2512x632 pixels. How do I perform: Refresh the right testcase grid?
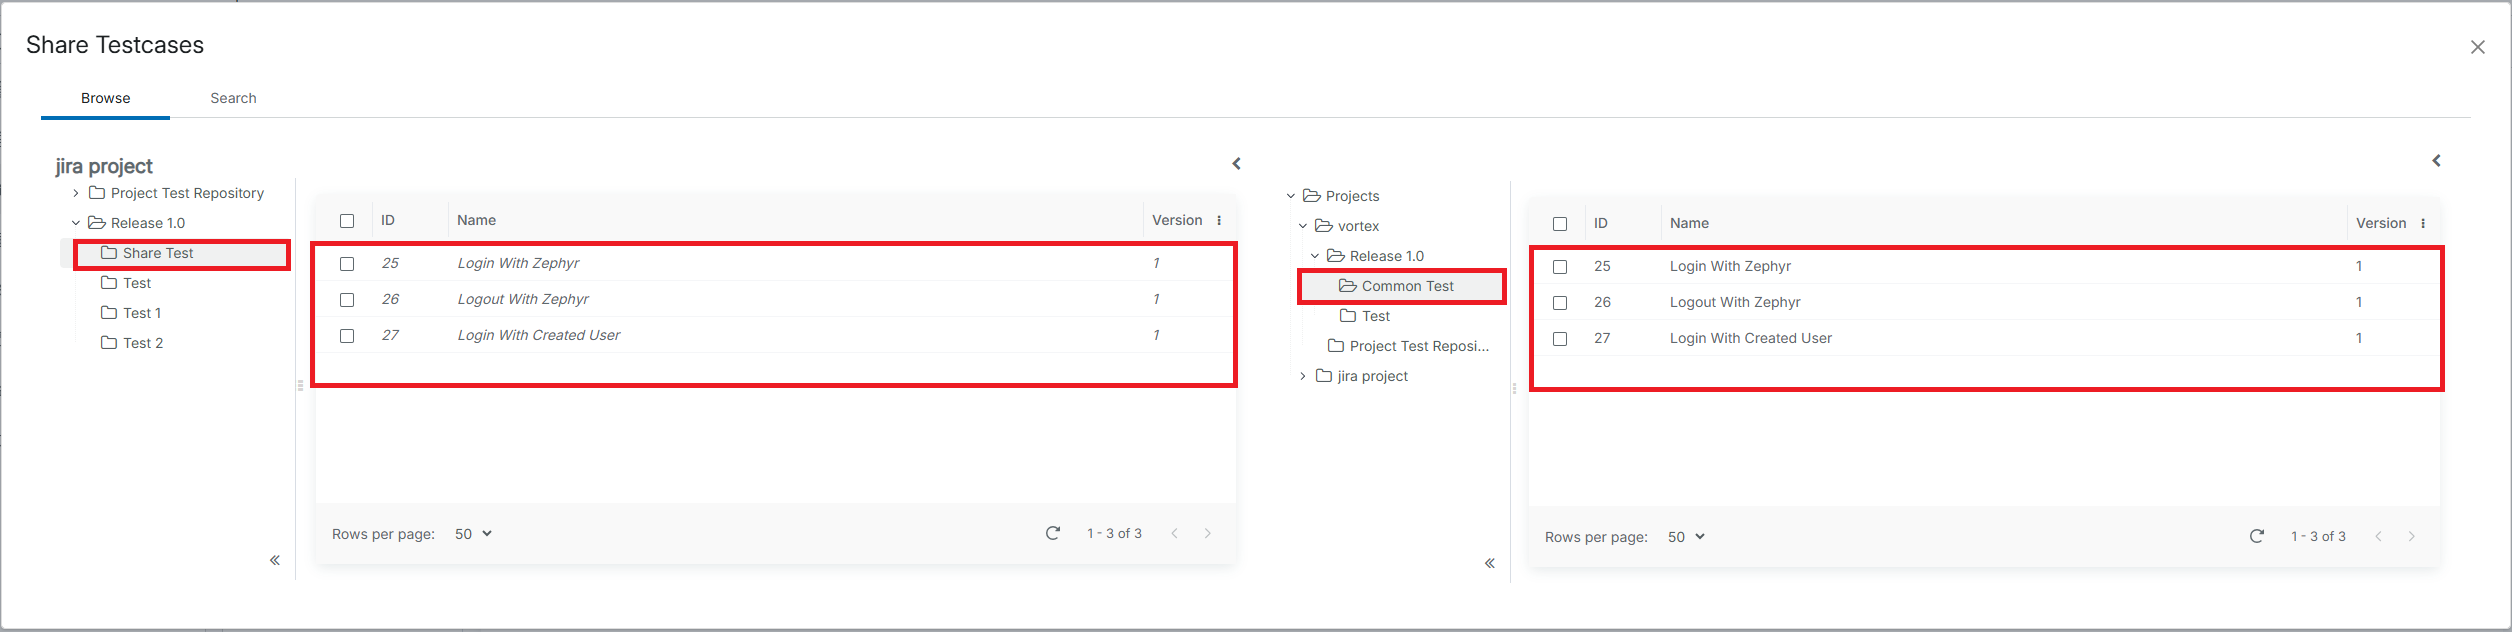point(2256,536)
